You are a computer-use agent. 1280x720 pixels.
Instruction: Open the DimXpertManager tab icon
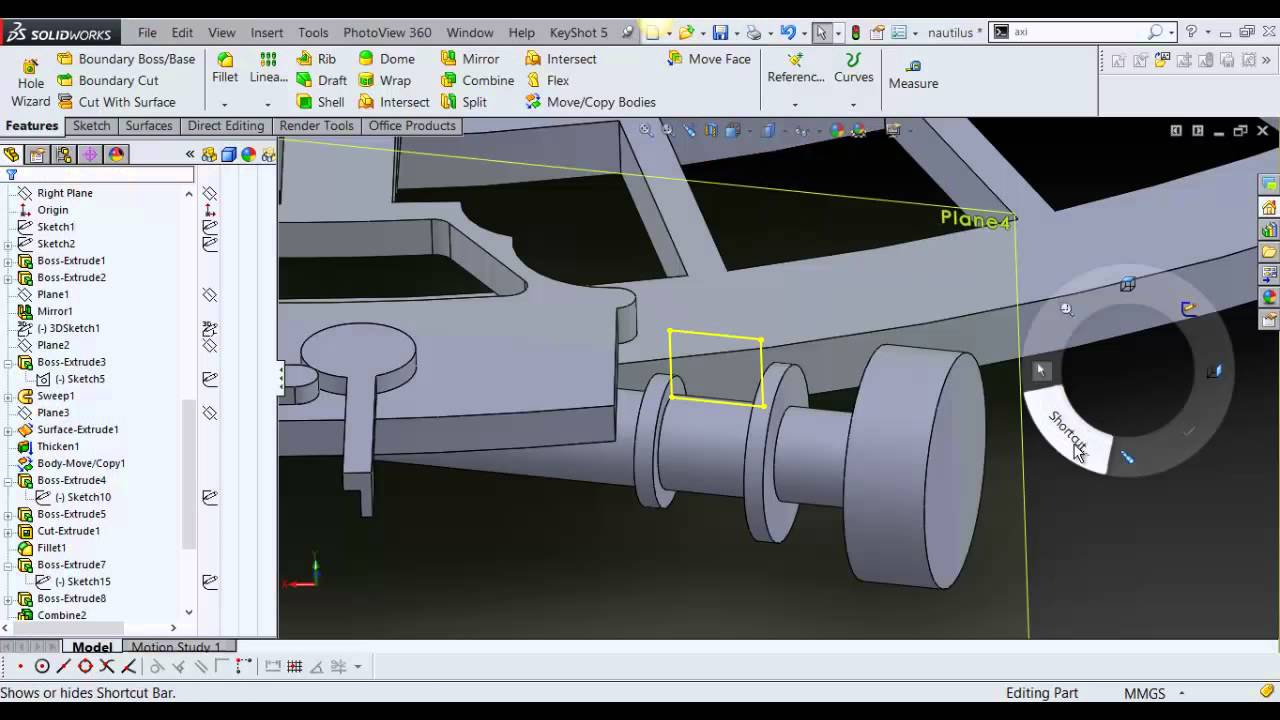pyautogui.click(x=90, y=155)
